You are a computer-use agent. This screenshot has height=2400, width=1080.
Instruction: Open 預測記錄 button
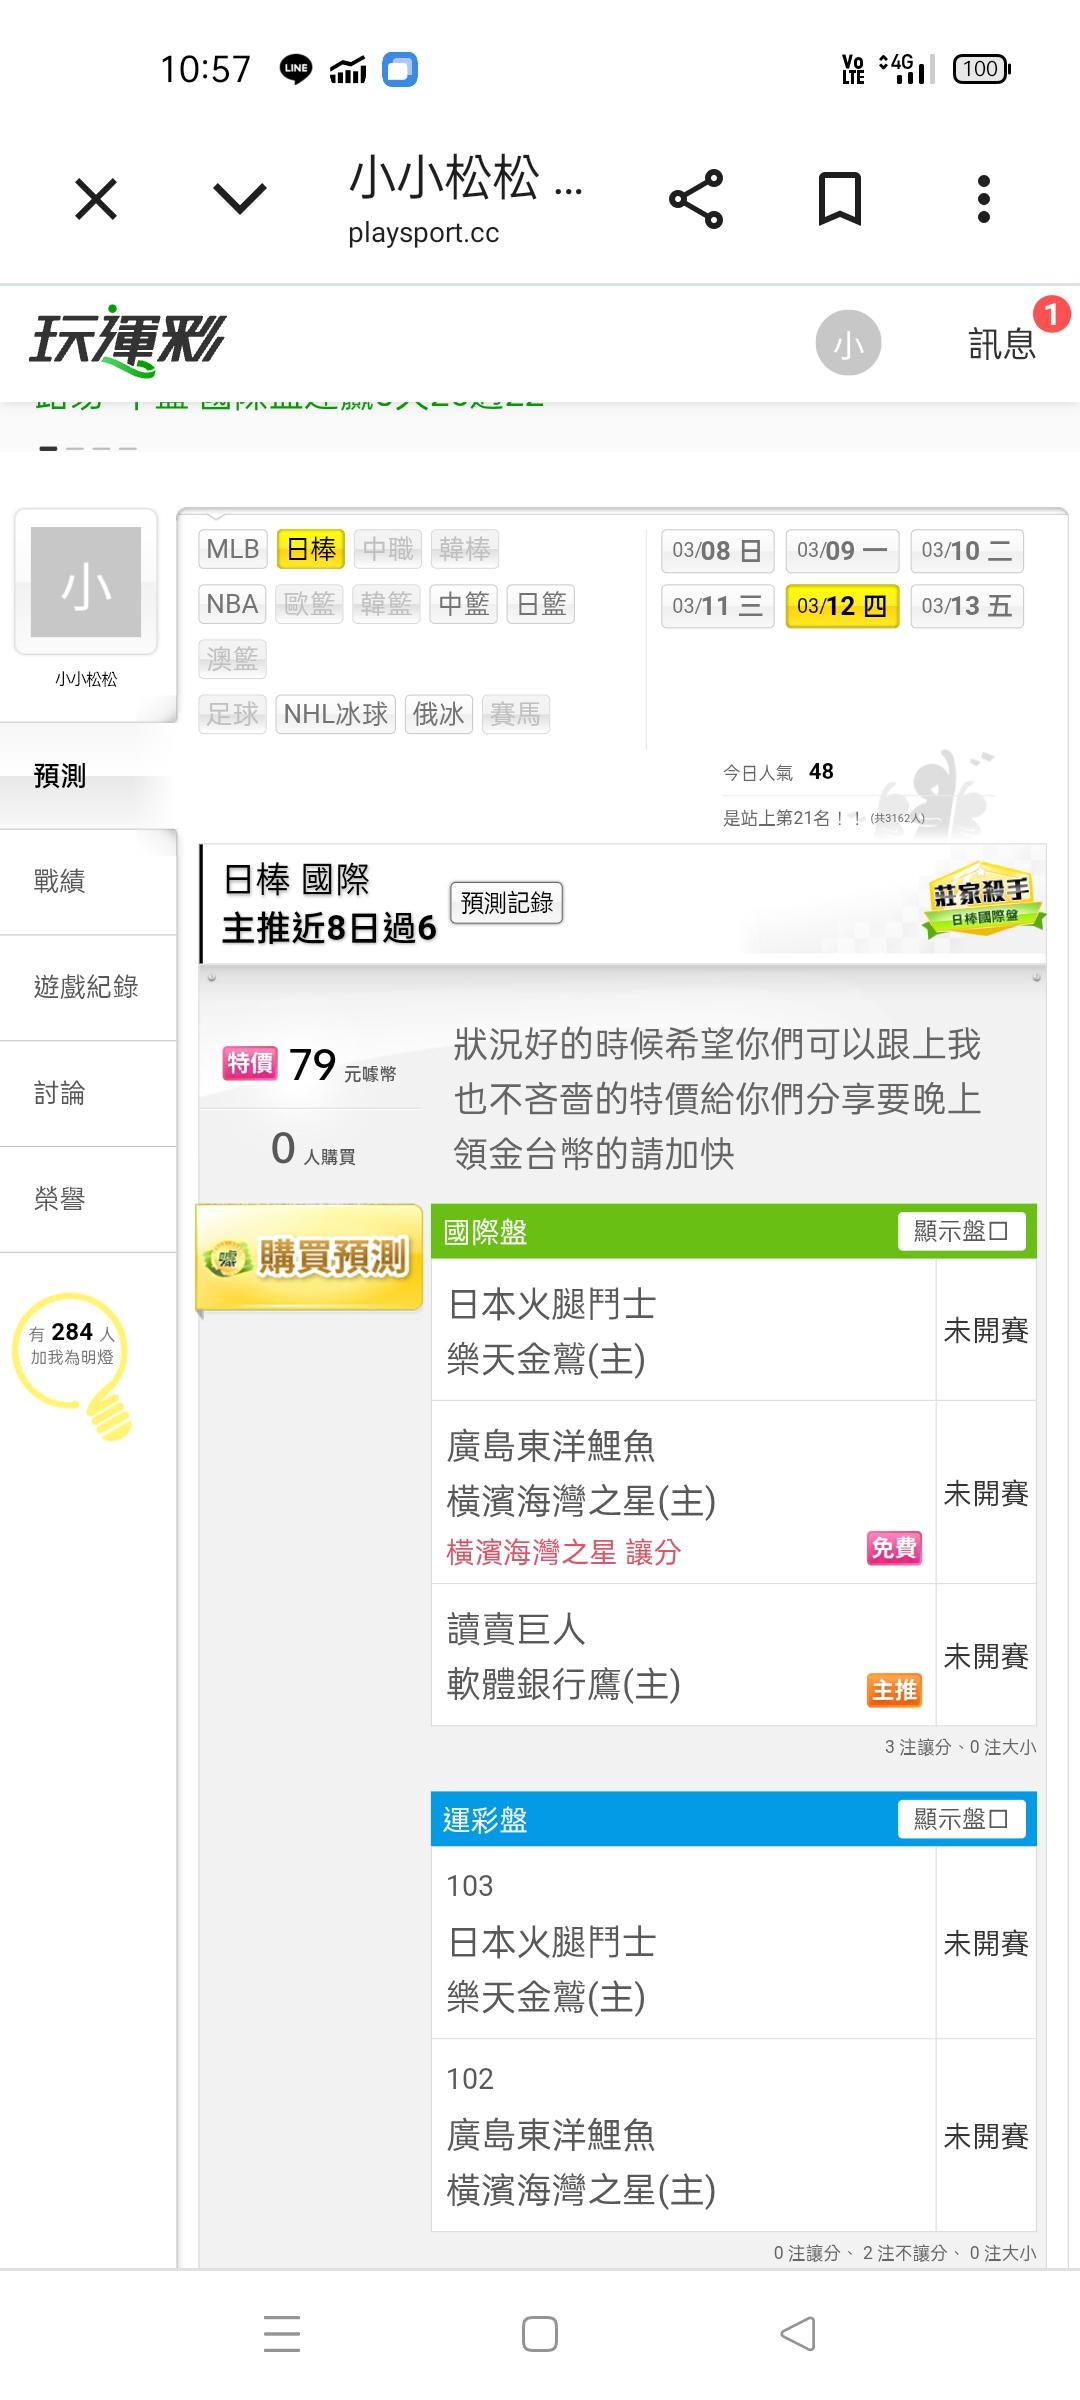coord(507,903)
